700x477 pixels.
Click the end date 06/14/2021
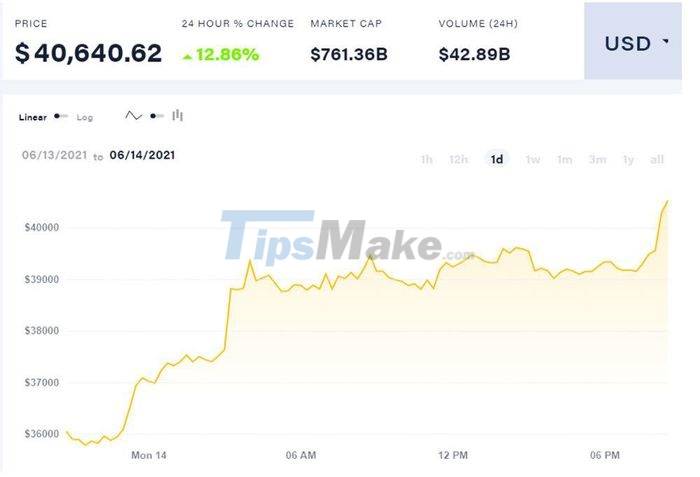(x=143, y=155)
